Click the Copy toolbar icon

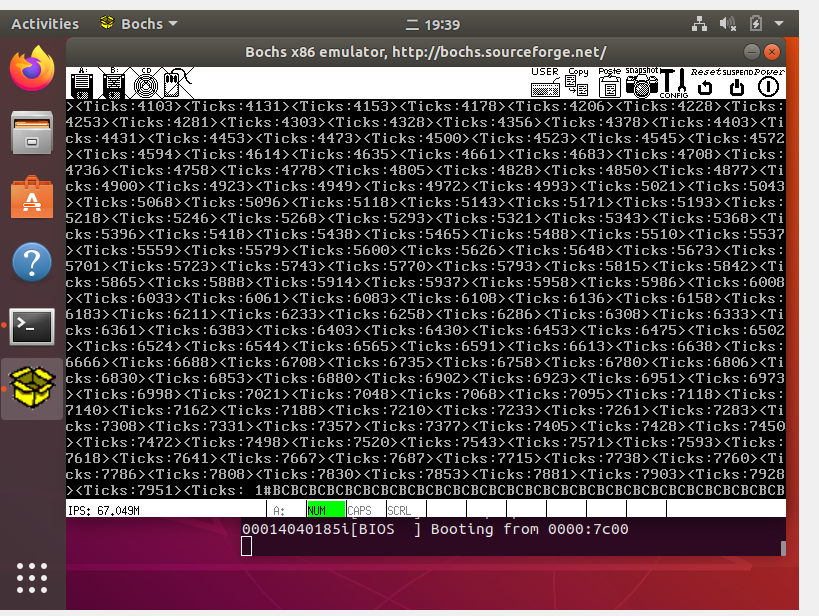pos(577,83)
